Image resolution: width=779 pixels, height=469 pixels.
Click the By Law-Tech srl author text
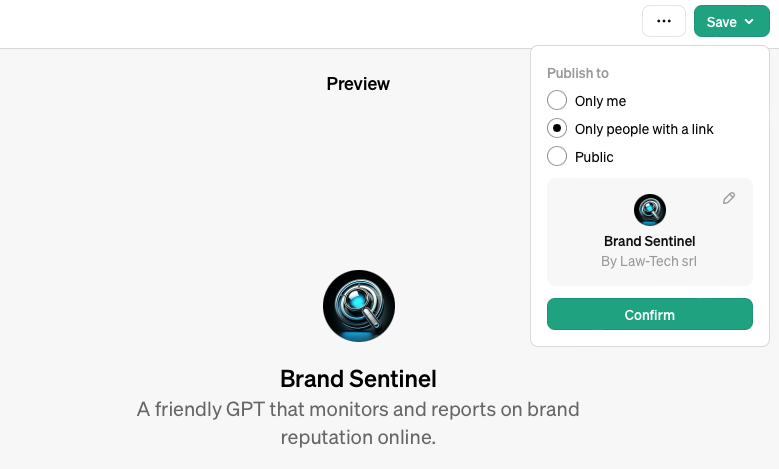(650, 262)
